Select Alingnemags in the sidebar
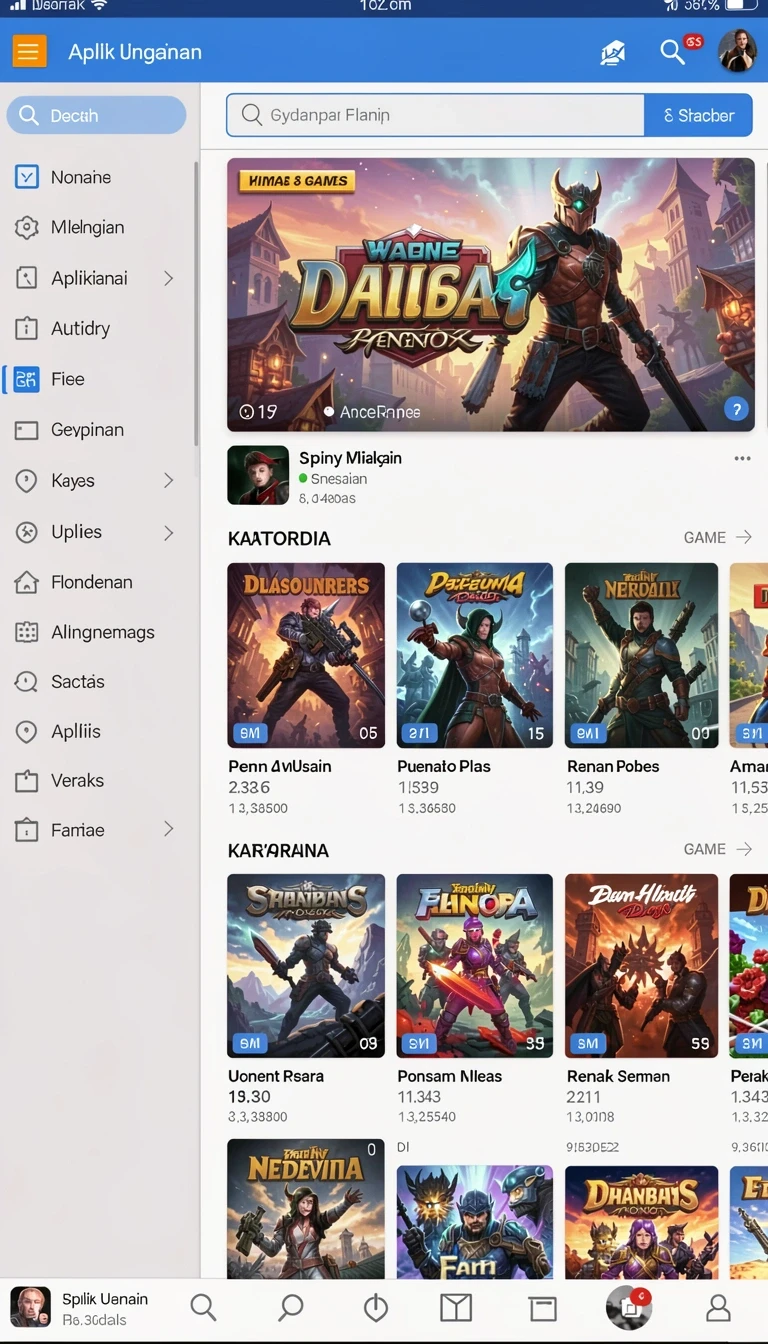 (98, 632)
